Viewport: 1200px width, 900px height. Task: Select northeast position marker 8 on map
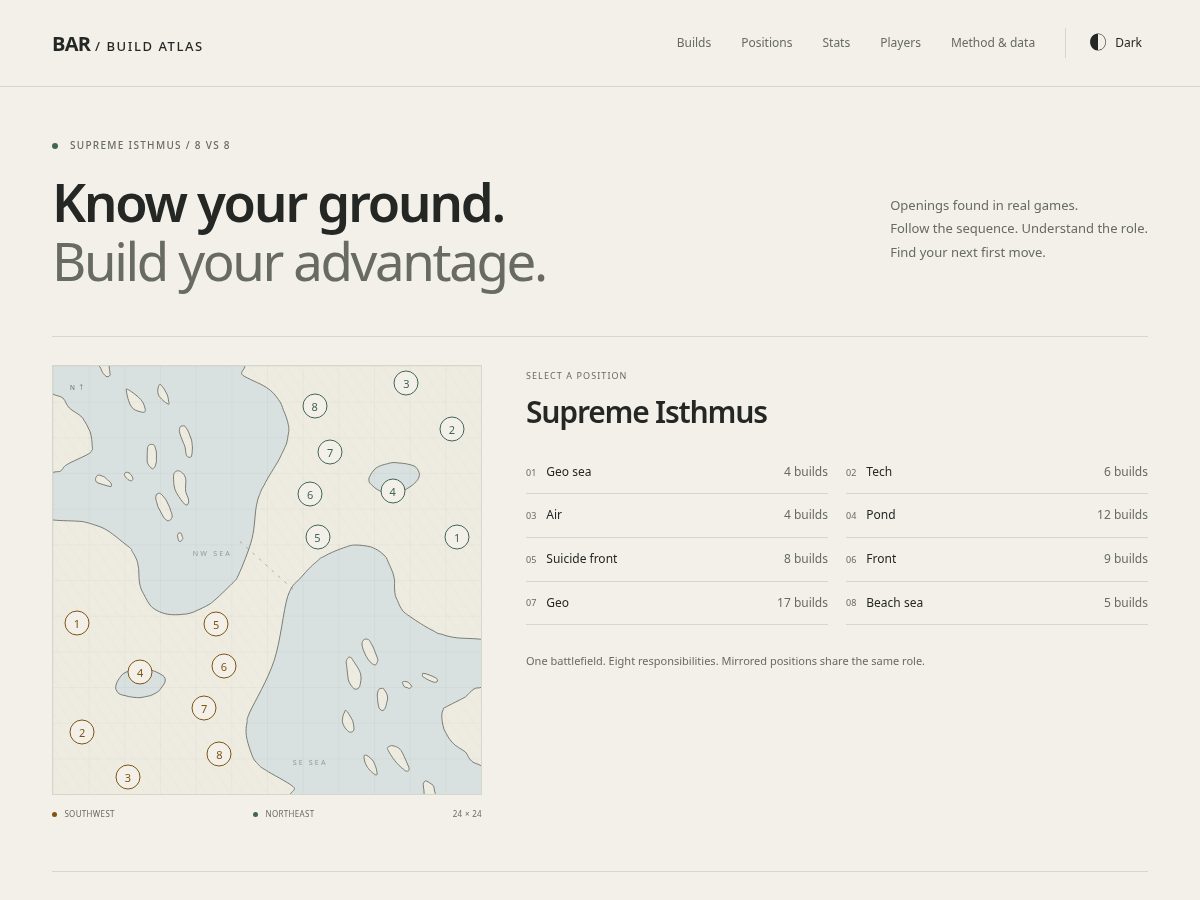coord(314,406)
